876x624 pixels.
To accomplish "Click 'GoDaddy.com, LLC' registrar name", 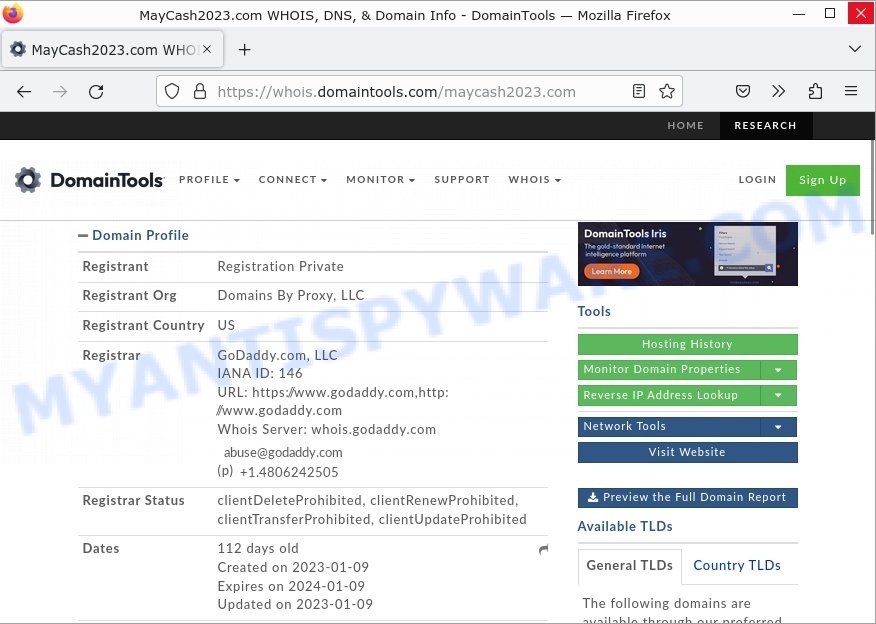I will coord(277,355).
